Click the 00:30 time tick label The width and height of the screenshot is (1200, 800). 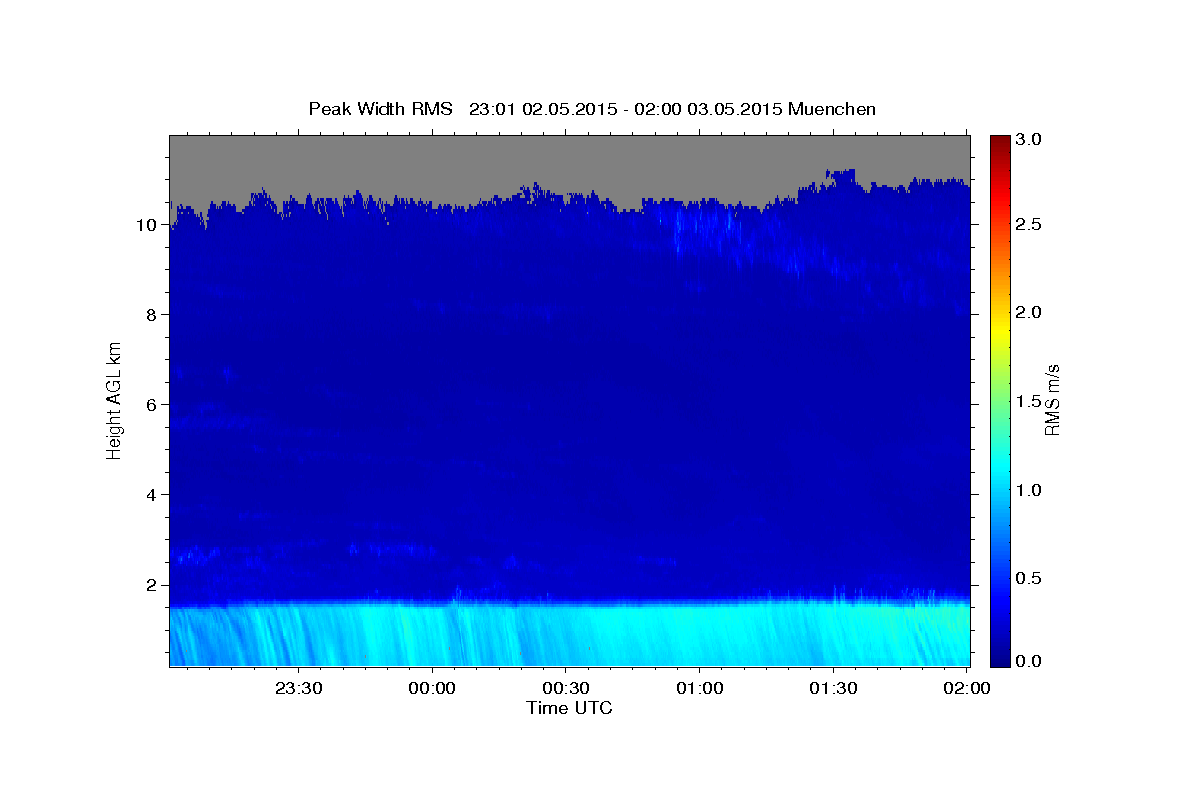coord(566,688)
